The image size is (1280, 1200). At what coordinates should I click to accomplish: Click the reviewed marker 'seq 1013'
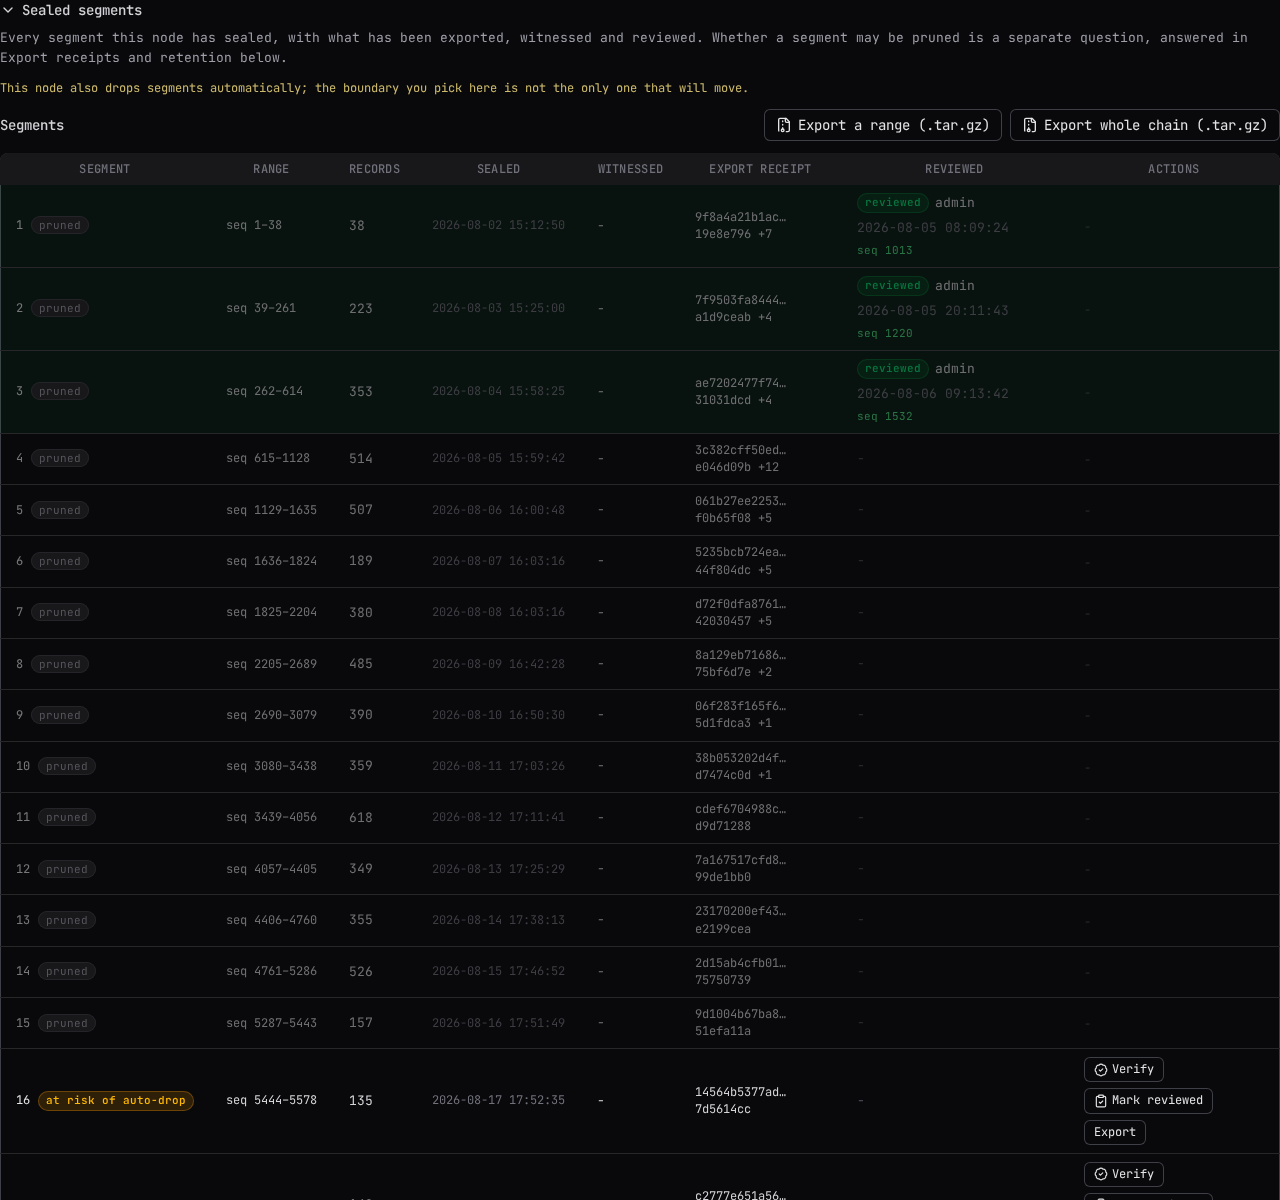(885, 250)
